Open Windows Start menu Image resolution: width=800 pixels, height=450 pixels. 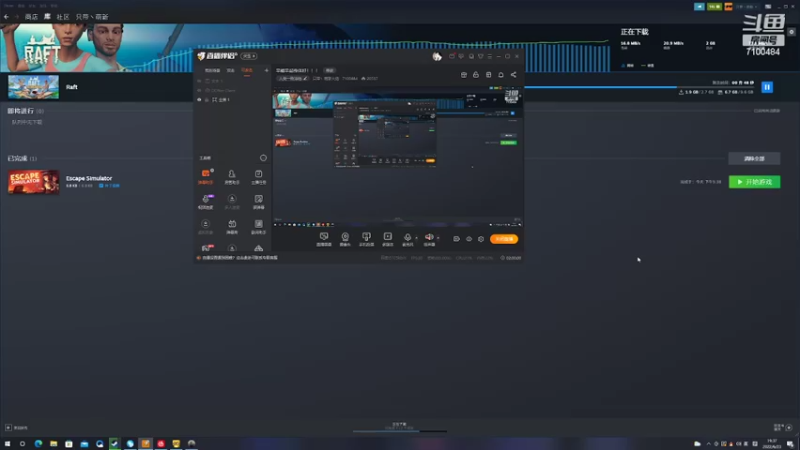[7, 444]
